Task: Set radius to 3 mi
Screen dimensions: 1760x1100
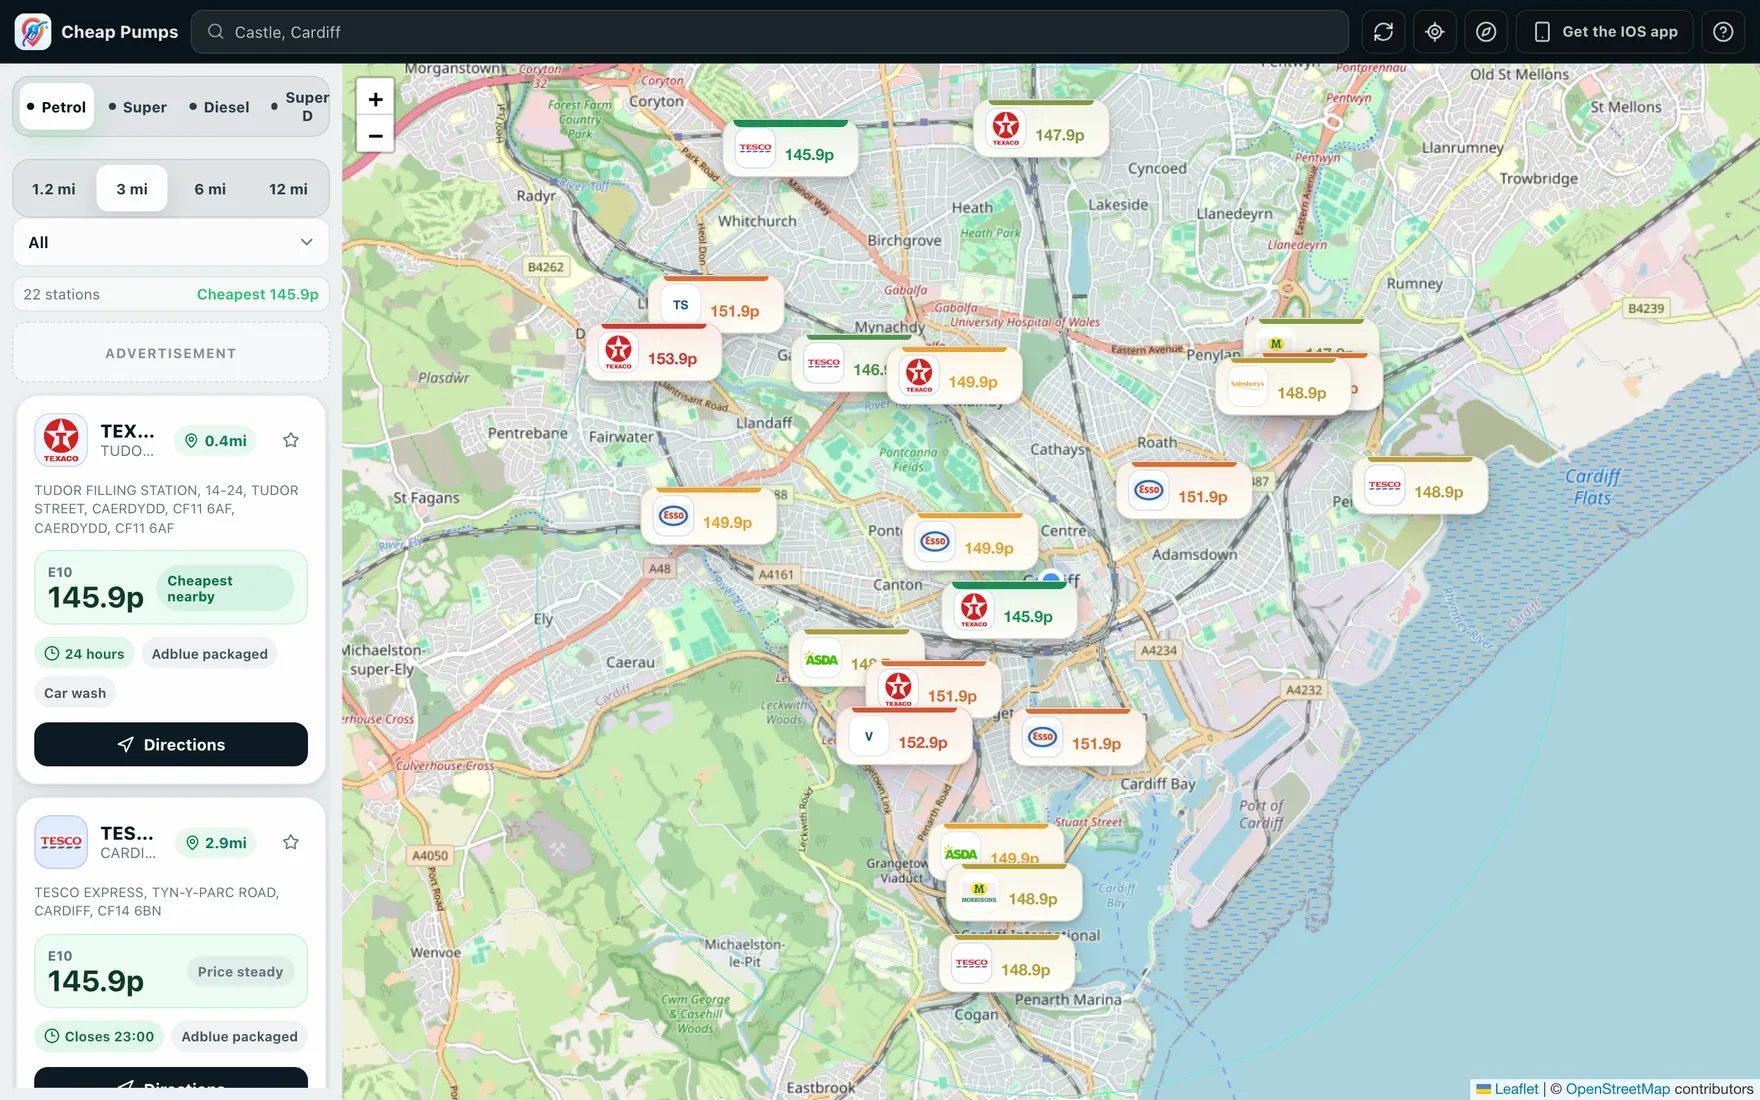Action: point(132,189)
